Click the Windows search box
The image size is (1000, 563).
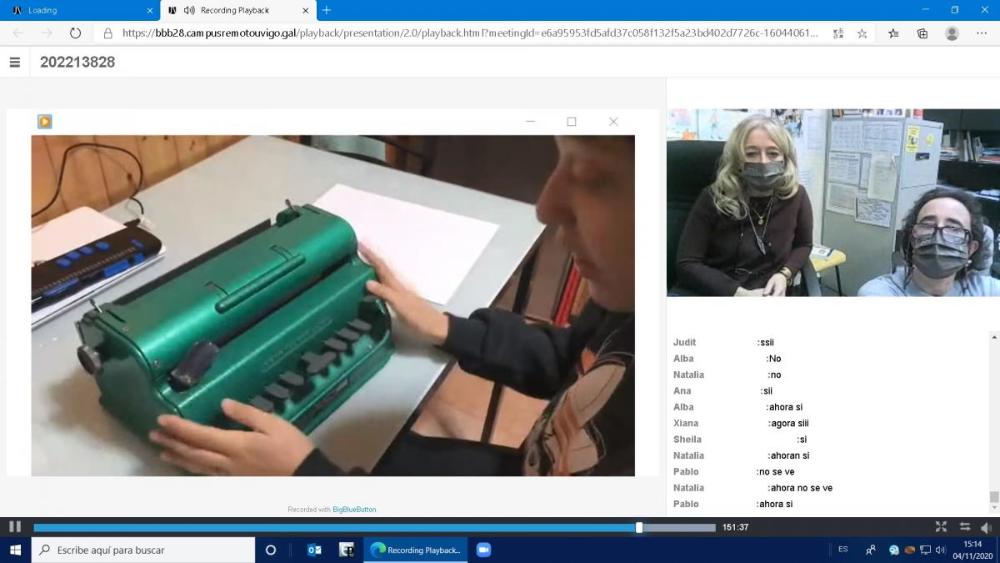point(143,550)
